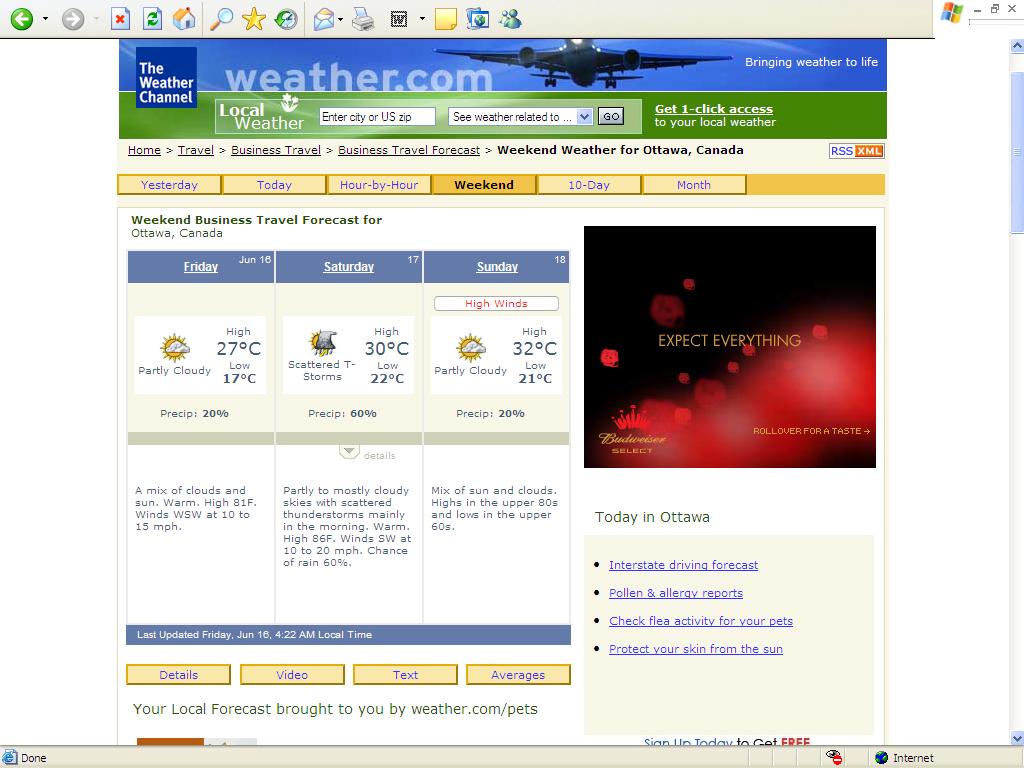This screenshot has height=768, width=1024.
Task: Click the popup blocker status bar icon
Action: coord(834,758)
